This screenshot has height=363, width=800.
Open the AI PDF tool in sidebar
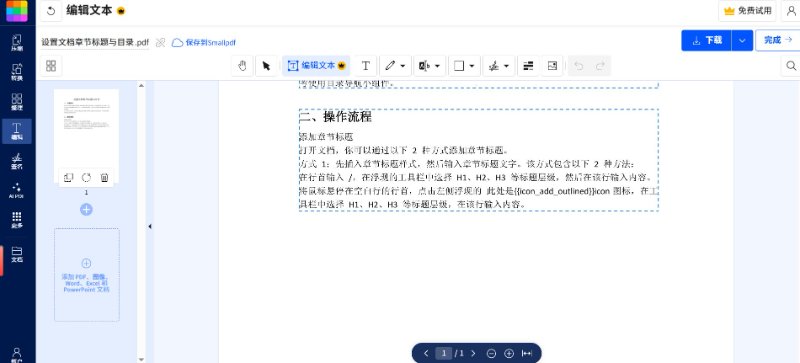(x=17, y=190)
